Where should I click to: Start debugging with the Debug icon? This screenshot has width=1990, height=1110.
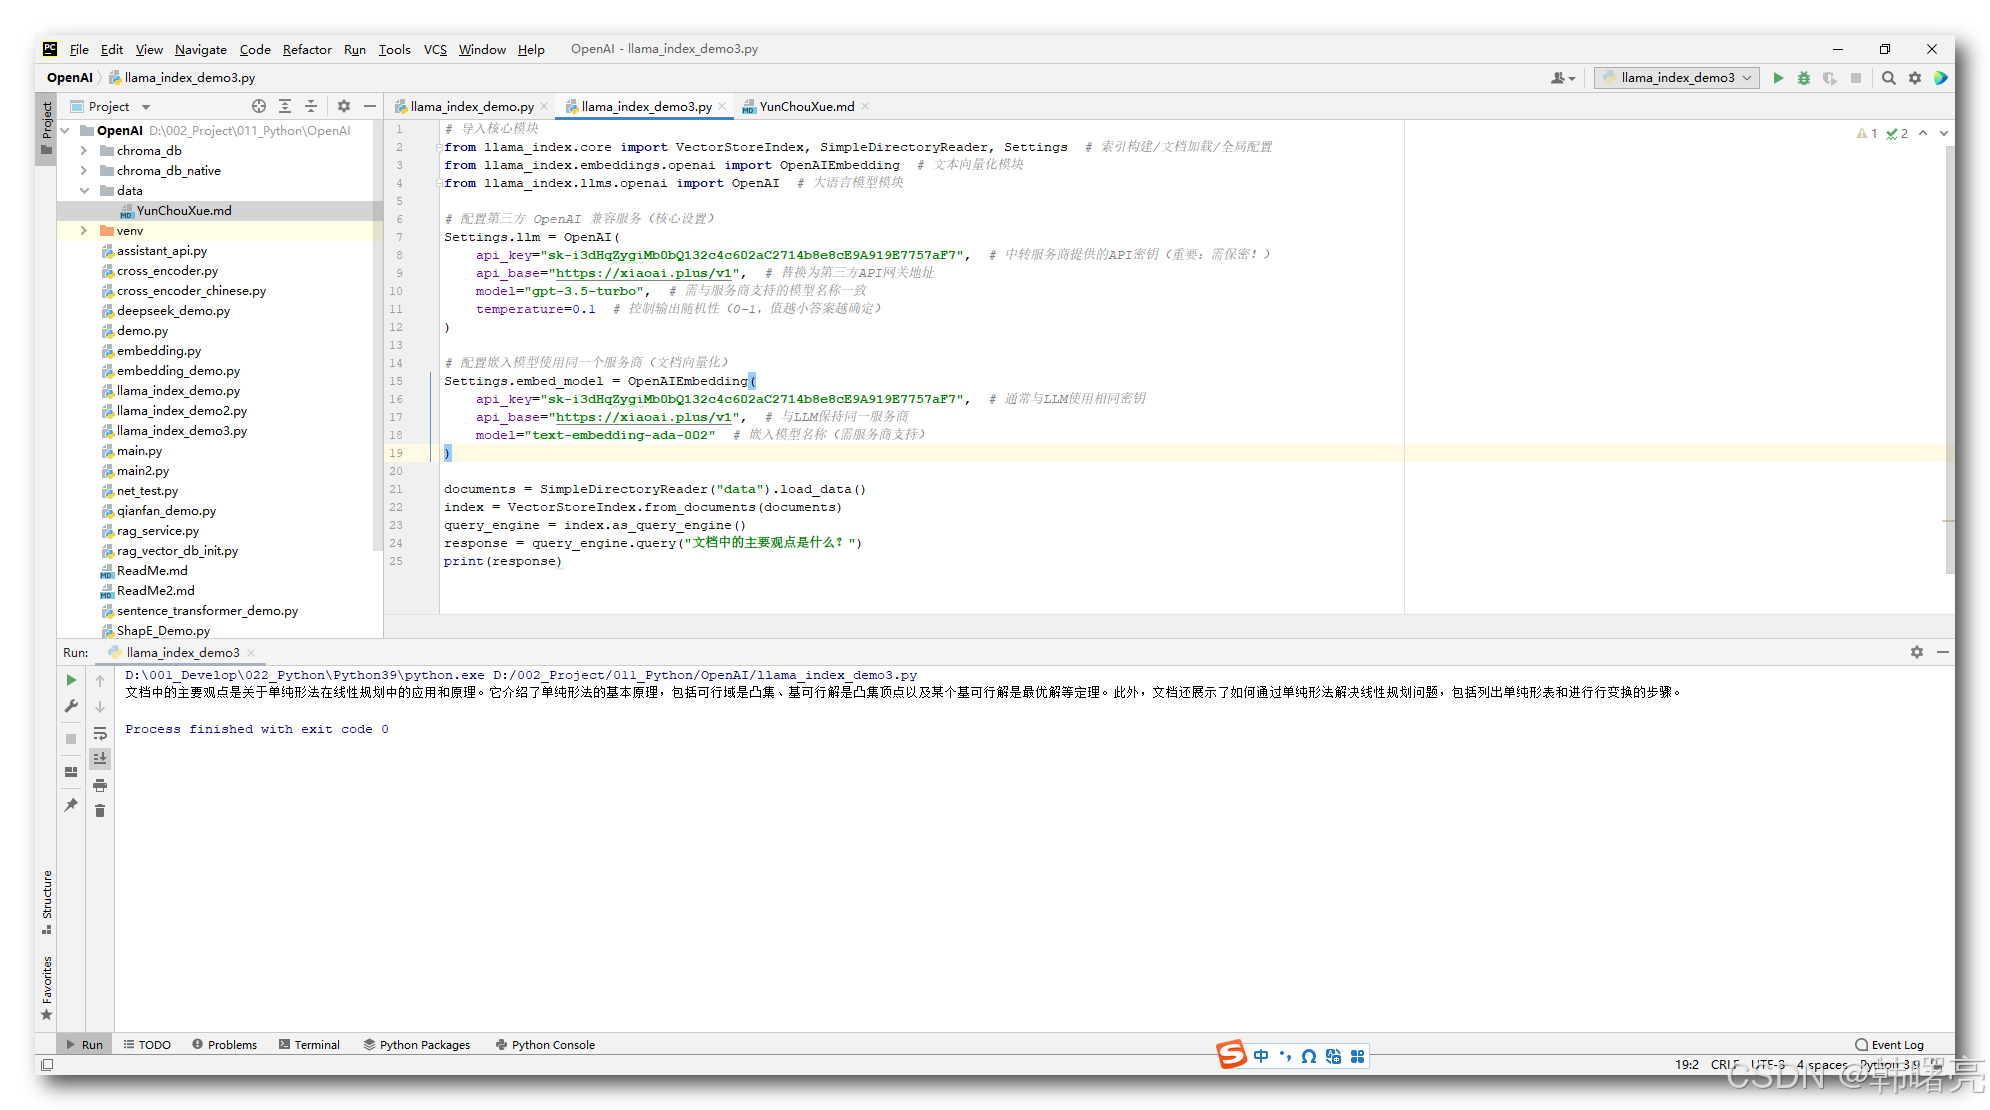[x=1804, y=78]
